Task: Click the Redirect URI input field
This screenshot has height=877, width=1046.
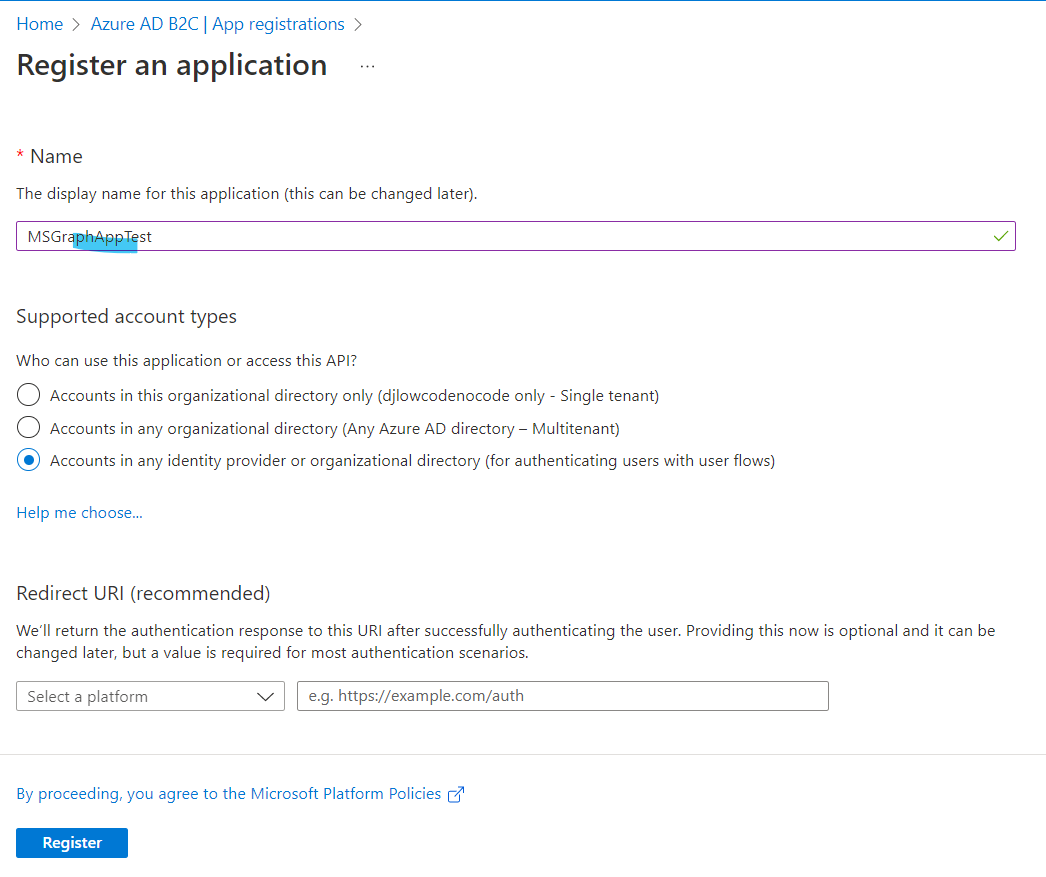Action: (563, 696)
